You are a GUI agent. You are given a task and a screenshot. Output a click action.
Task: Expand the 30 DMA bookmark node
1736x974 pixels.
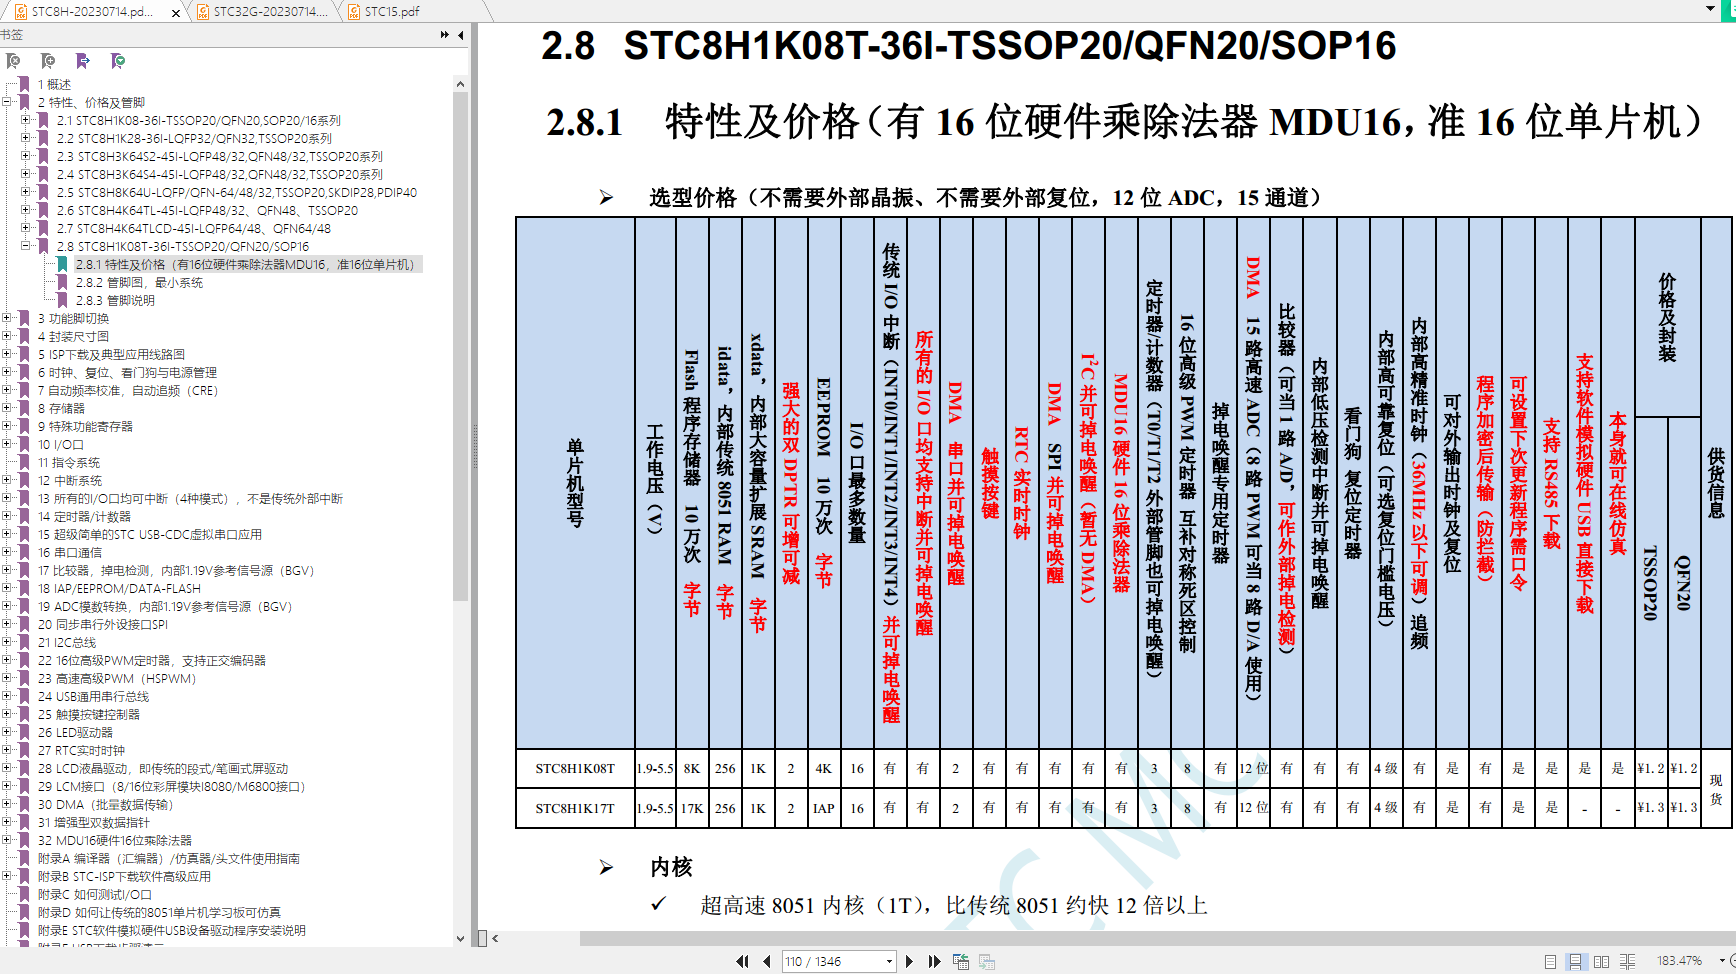click(x=7, y=804)
